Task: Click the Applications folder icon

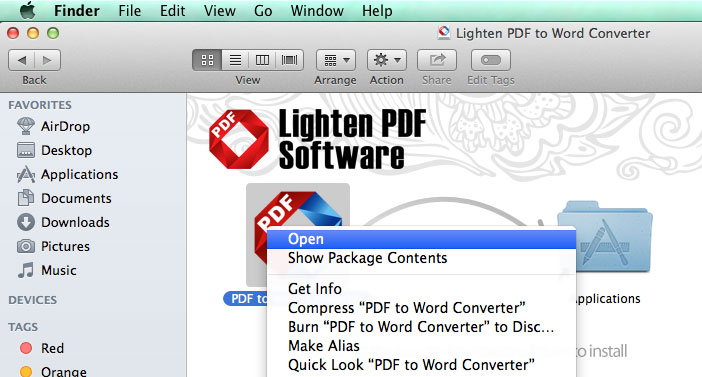Action: click(604, 236)
